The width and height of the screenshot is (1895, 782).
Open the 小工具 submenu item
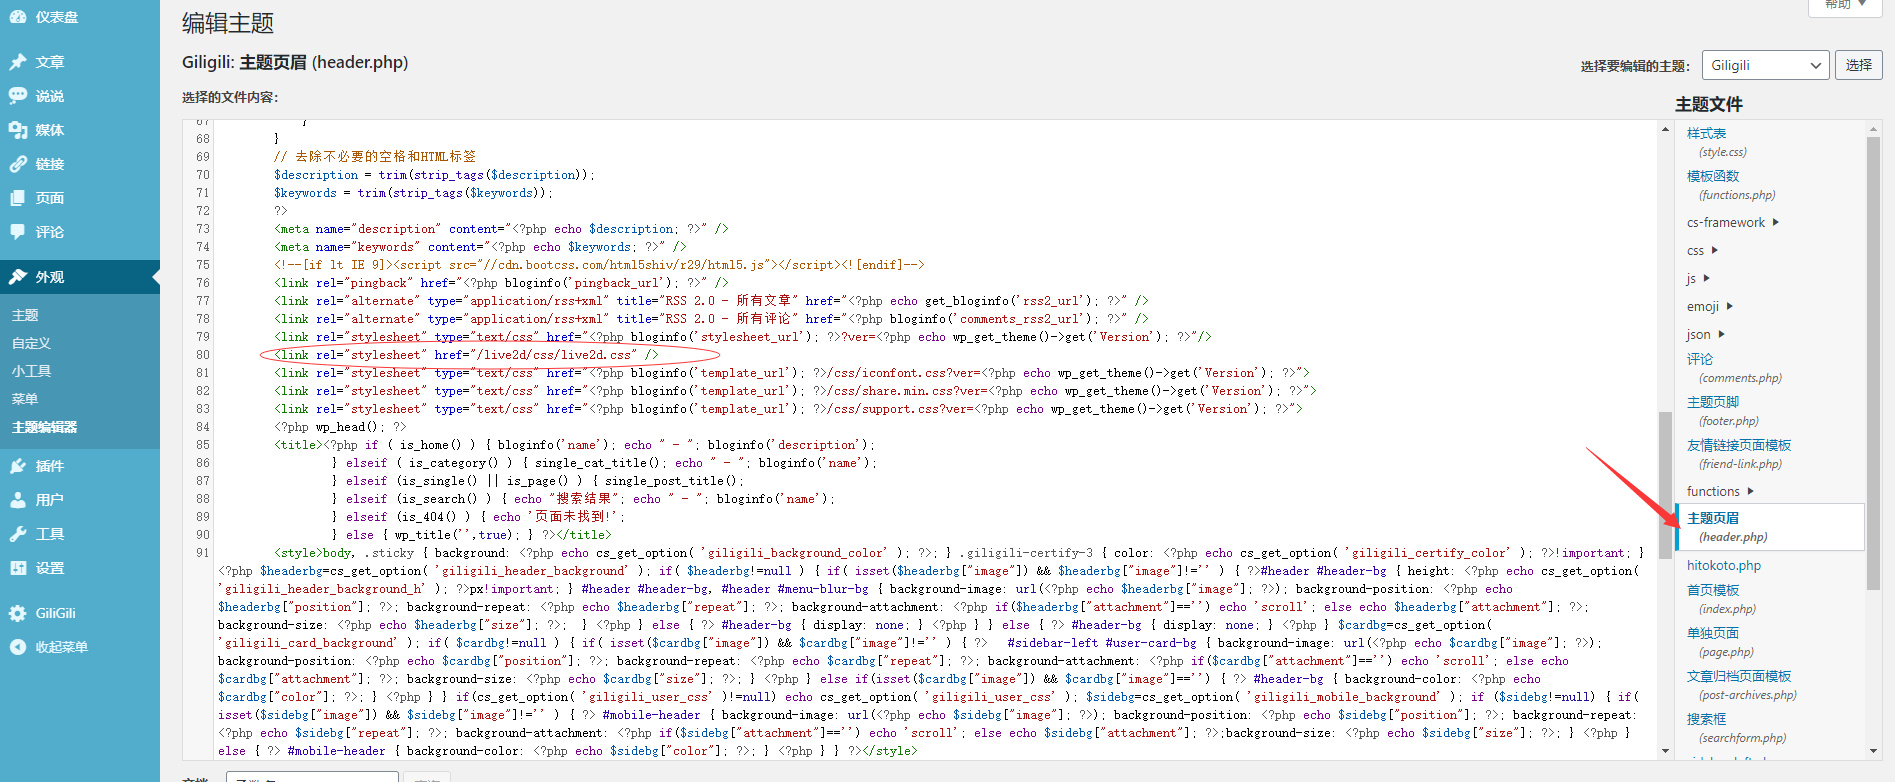tap(31, 371)
